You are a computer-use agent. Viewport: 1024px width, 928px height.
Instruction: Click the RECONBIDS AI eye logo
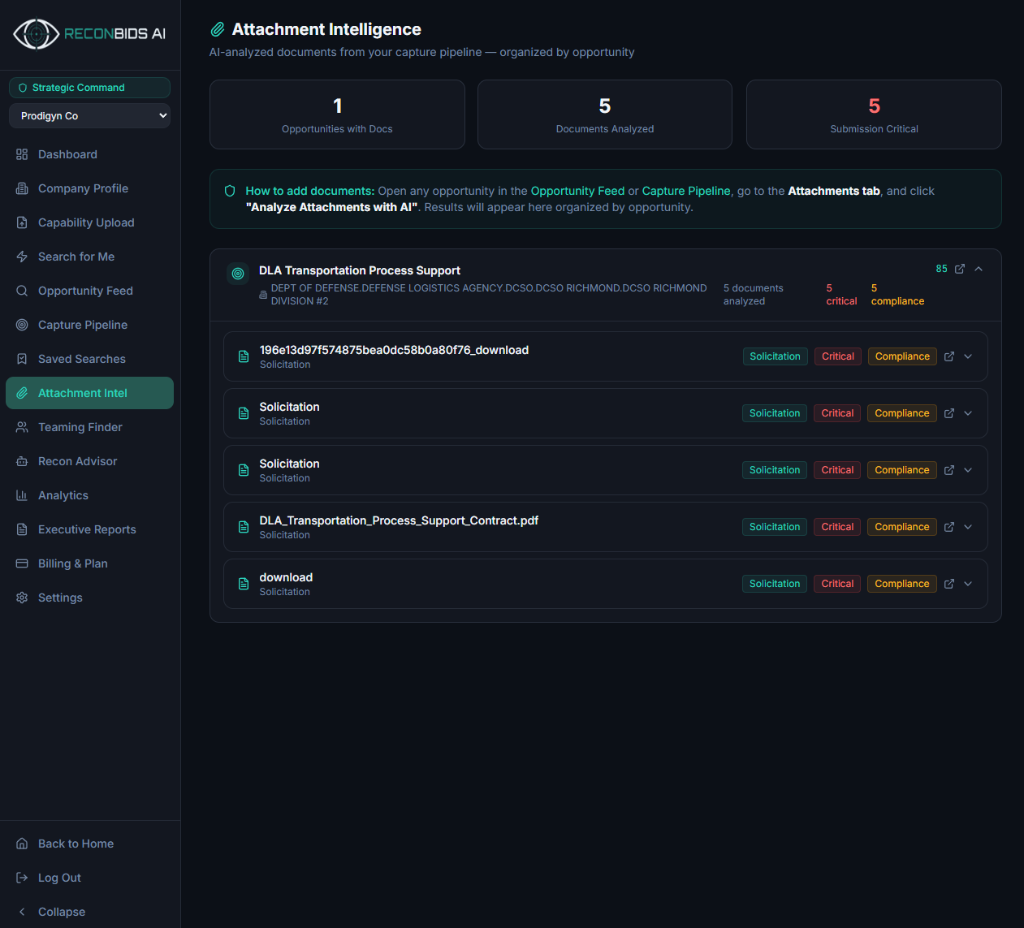click(x=37, y=34)
